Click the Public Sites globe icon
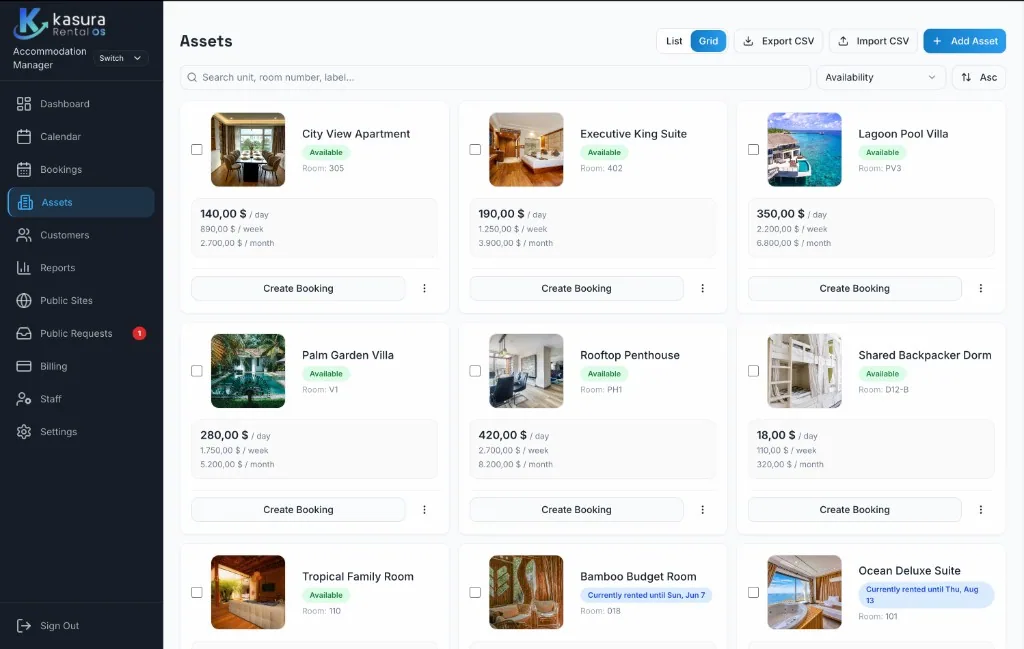The height and width of the screenshot is (649, 1024). [24, 300]
